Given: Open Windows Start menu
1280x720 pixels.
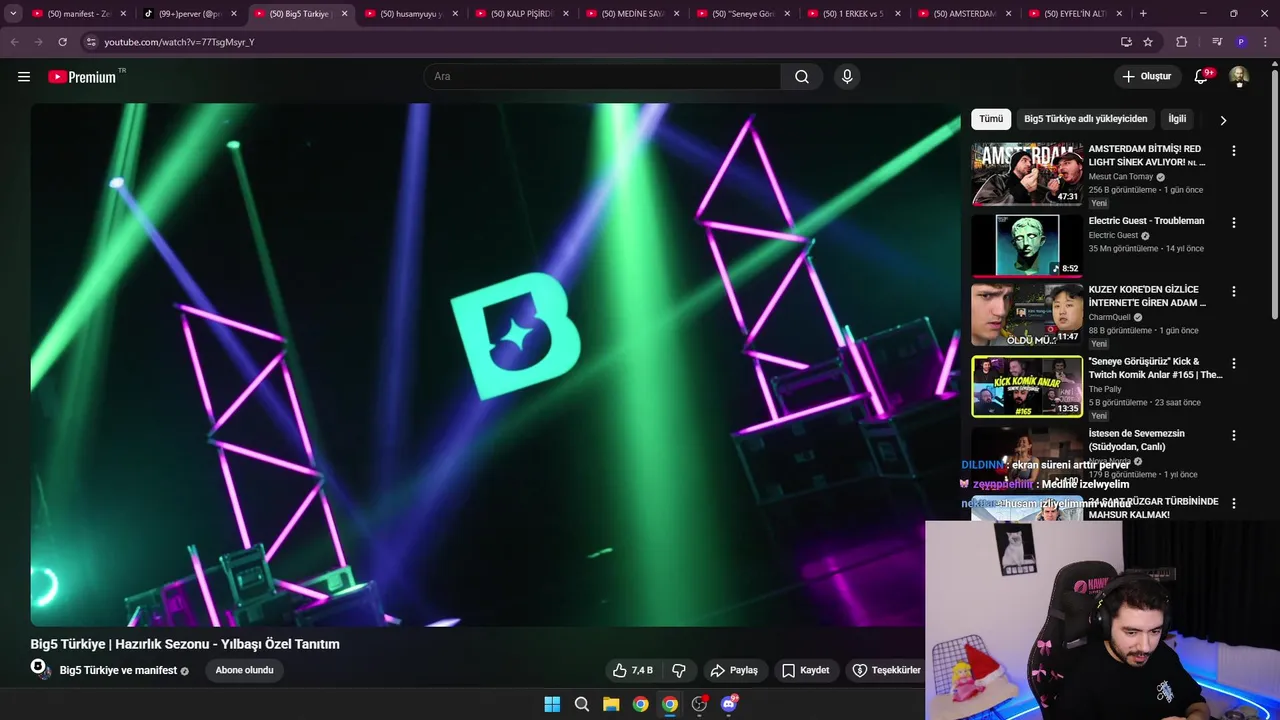Looking at the screenshot, I should [552, 704].
